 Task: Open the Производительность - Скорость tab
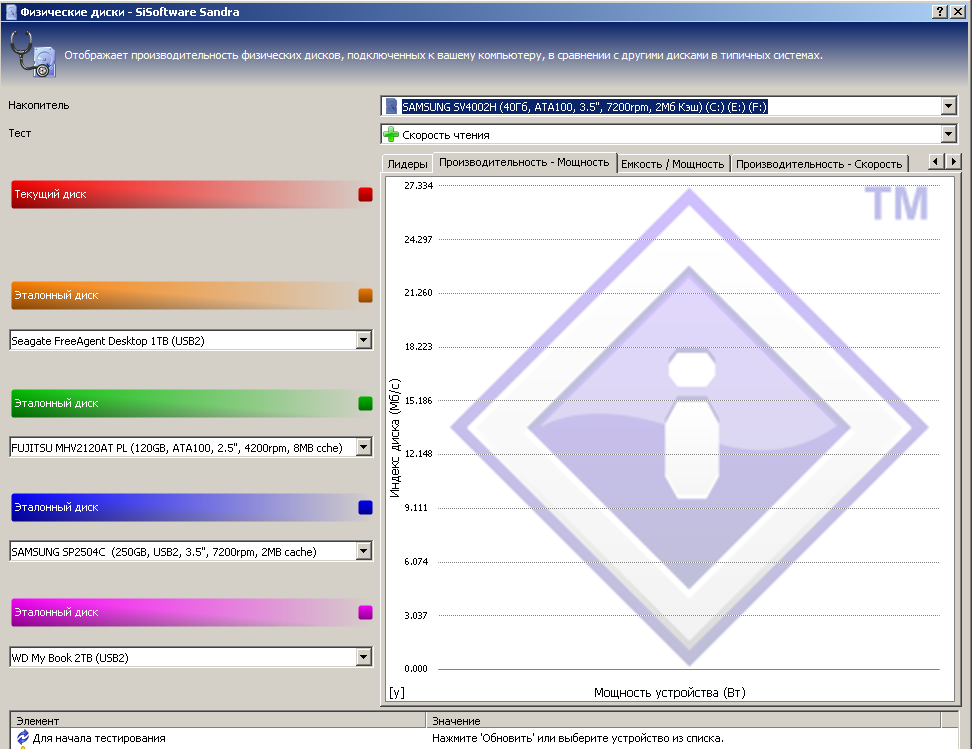[x=819, y=164]
